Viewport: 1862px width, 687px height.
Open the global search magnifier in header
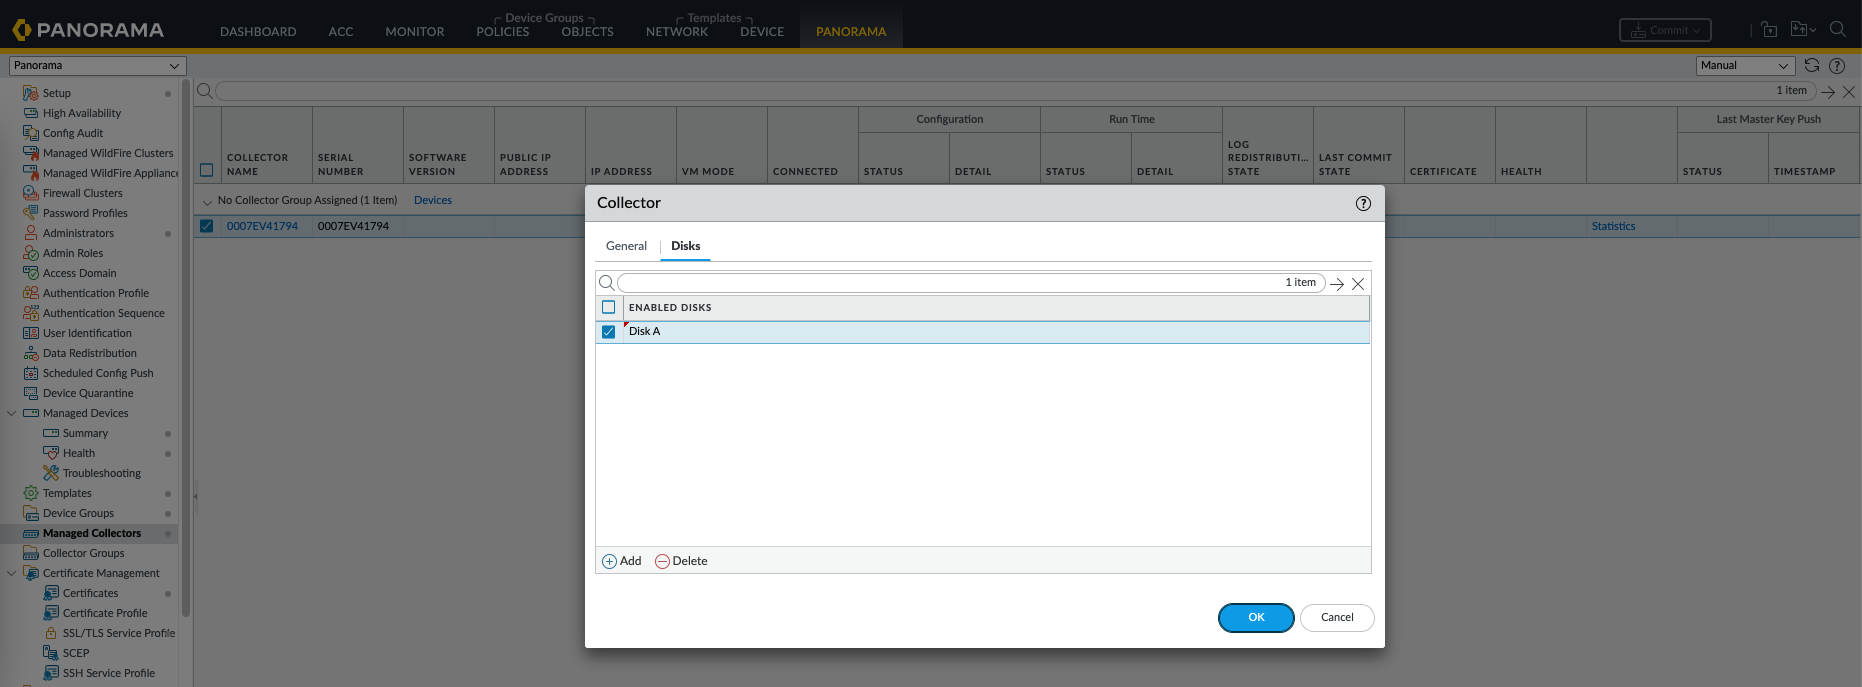pos(1837,29)
